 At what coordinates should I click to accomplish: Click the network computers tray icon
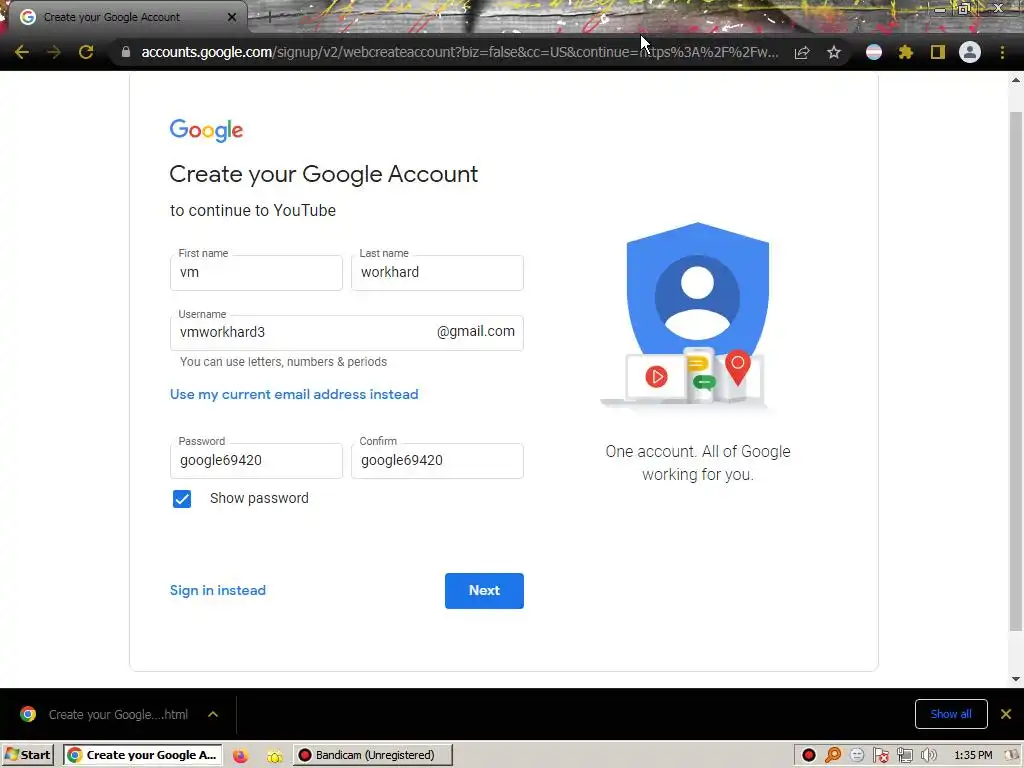904,756
